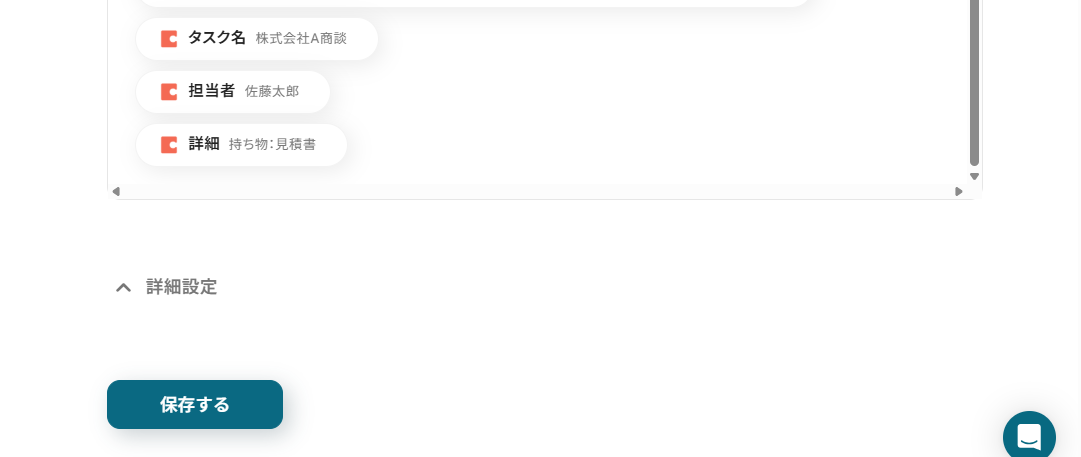Viewport: 1081px width, 457px height.
Task: Click the horizontal scroll left arrow
Action: pos(116,192)
